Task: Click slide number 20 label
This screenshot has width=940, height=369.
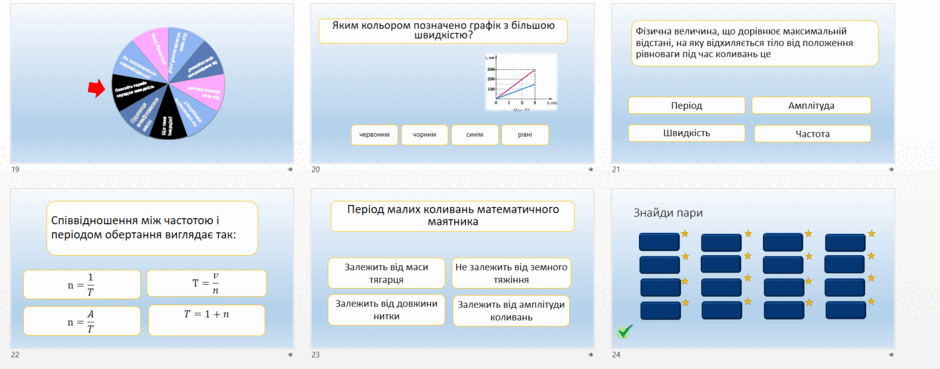Action: pos(316,170)
